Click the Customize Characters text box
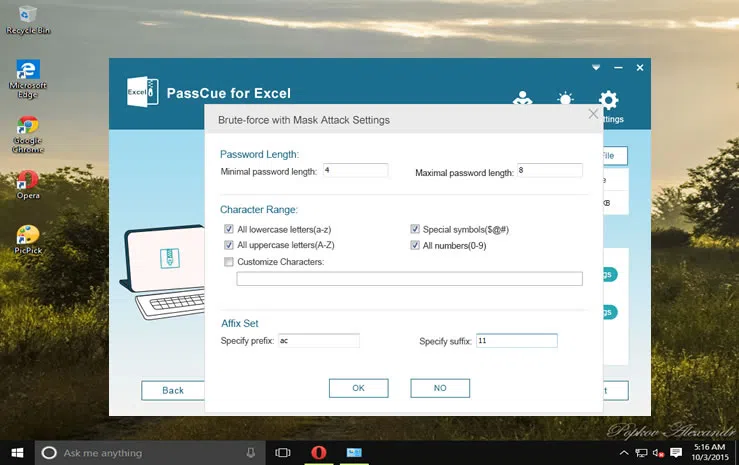739x465 pixels. point(409,278)
